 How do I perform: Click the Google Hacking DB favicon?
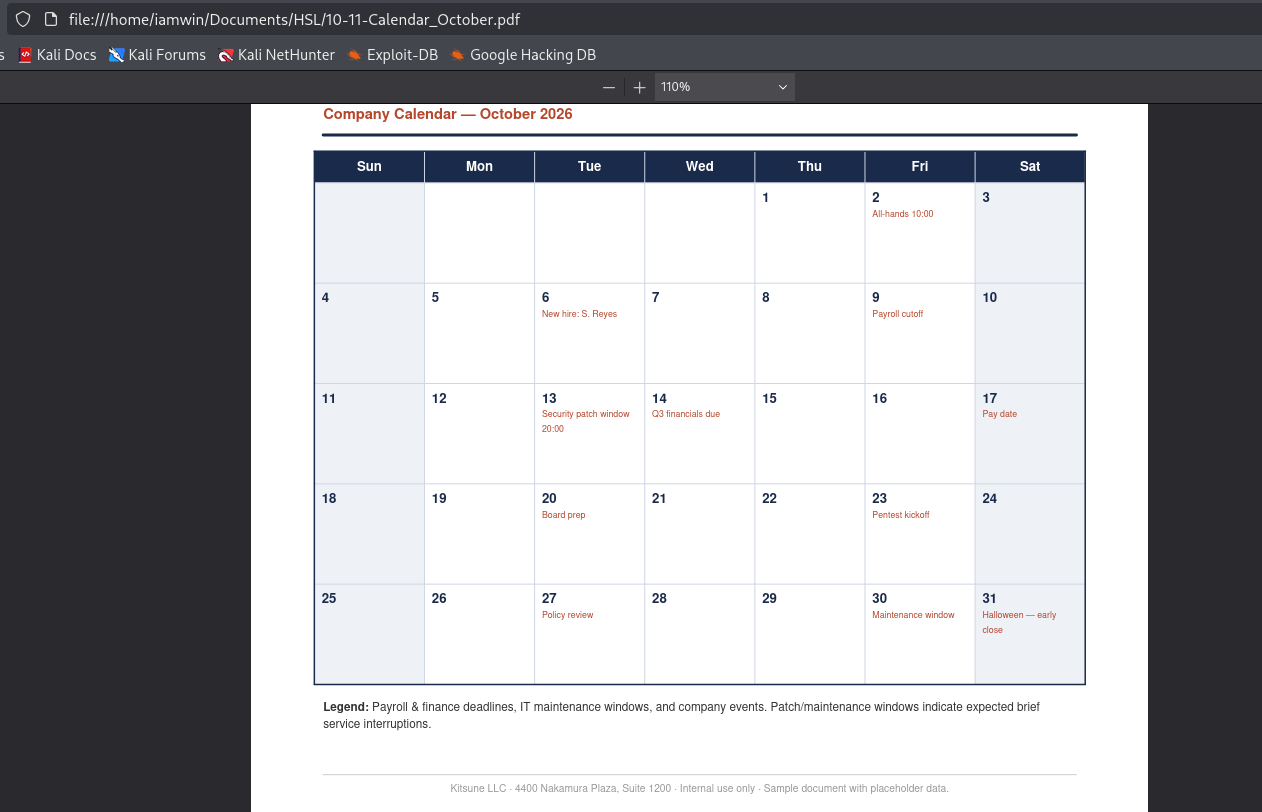coord(458,55)
